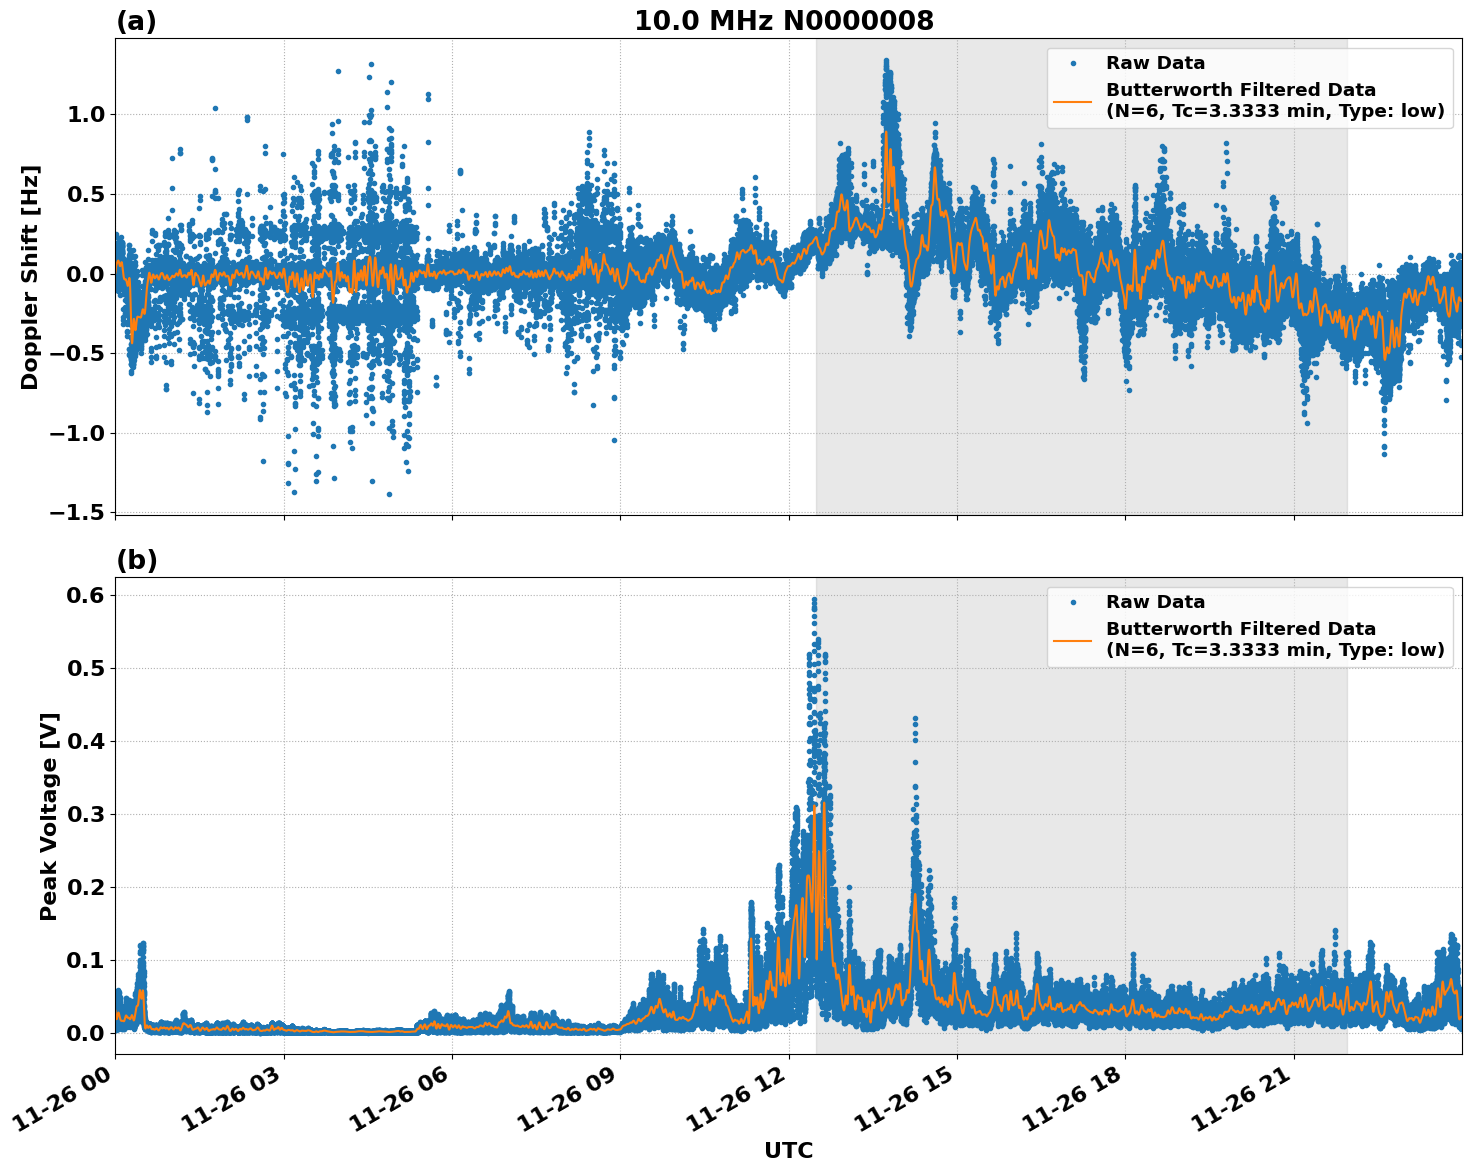The width and height of the screenshot is (1472, 1172).
Task: Click the panel label (a)
Action: click(136, 21)
